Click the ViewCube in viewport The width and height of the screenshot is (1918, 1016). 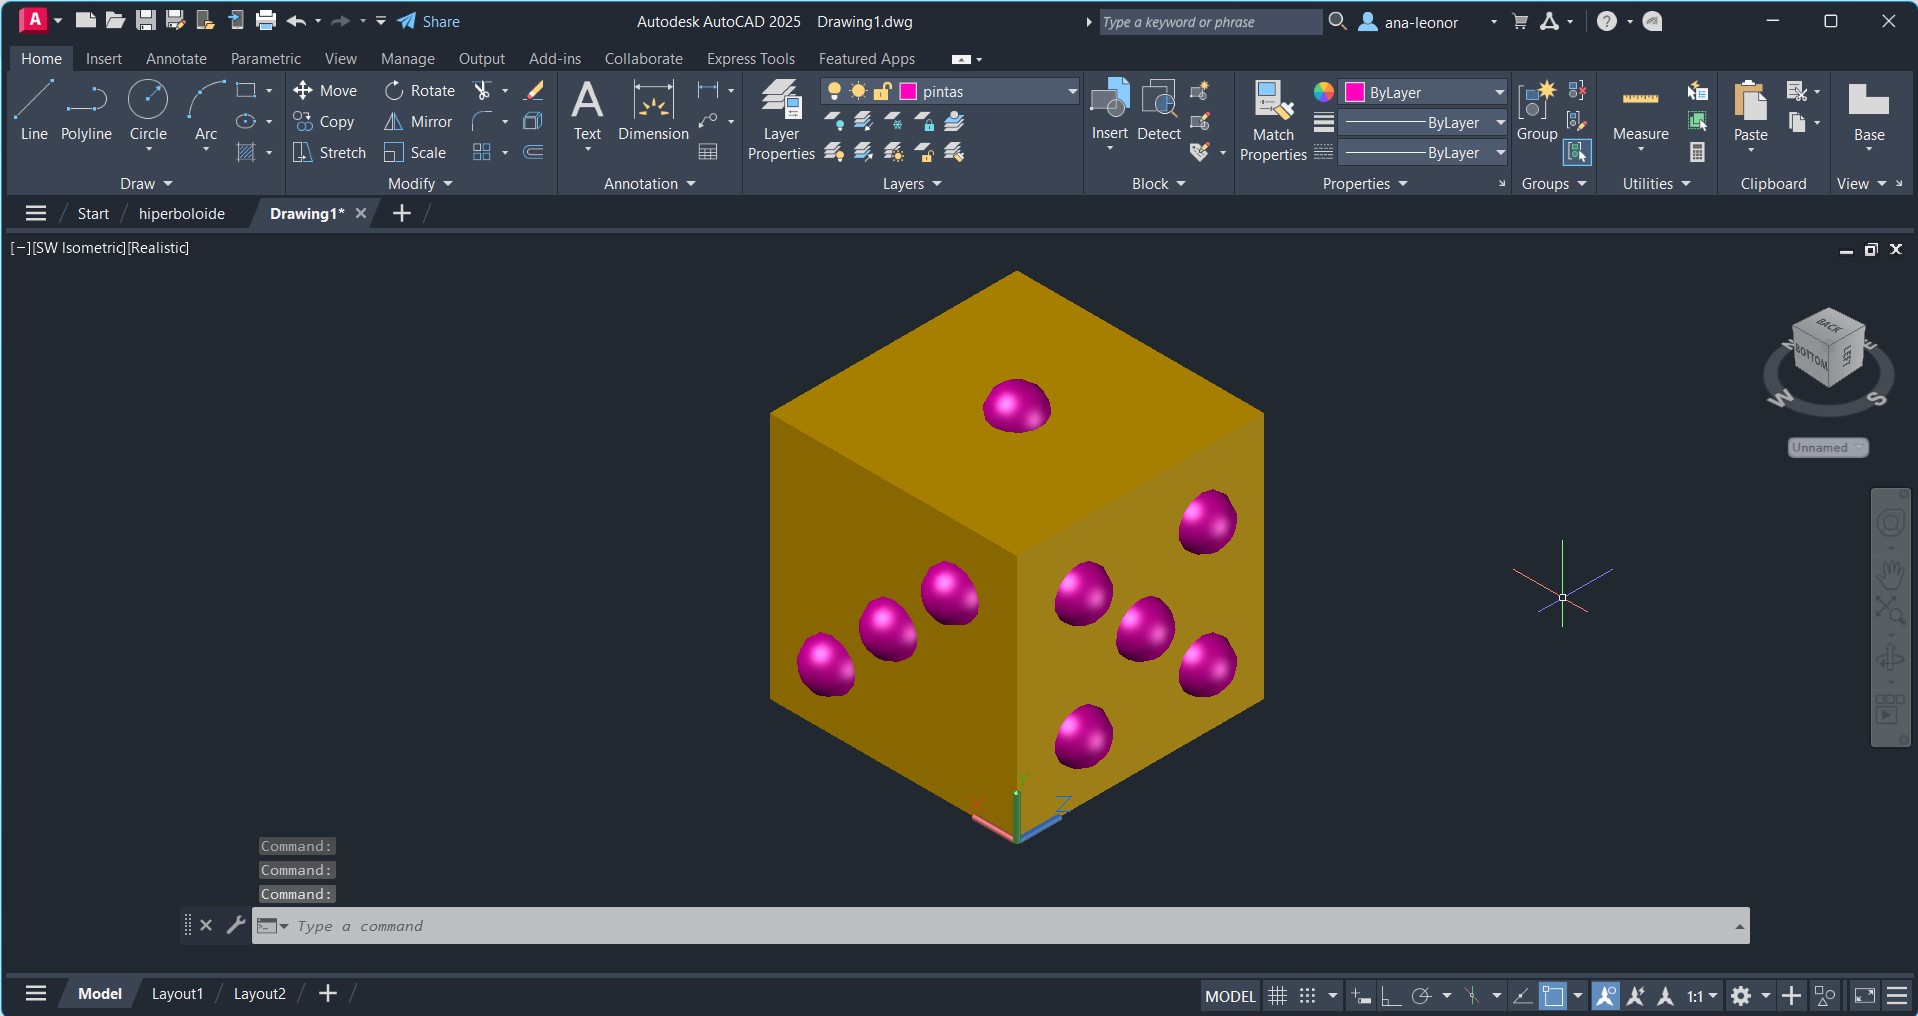coord(1828,349)
